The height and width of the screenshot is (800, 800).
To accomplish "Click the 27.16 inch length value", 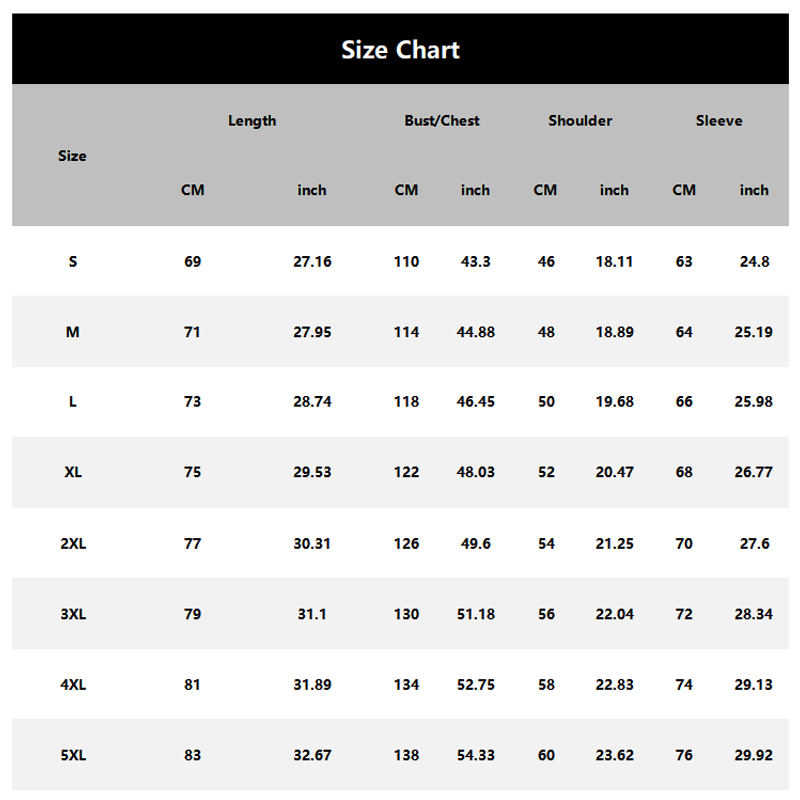I will point(312,262).
